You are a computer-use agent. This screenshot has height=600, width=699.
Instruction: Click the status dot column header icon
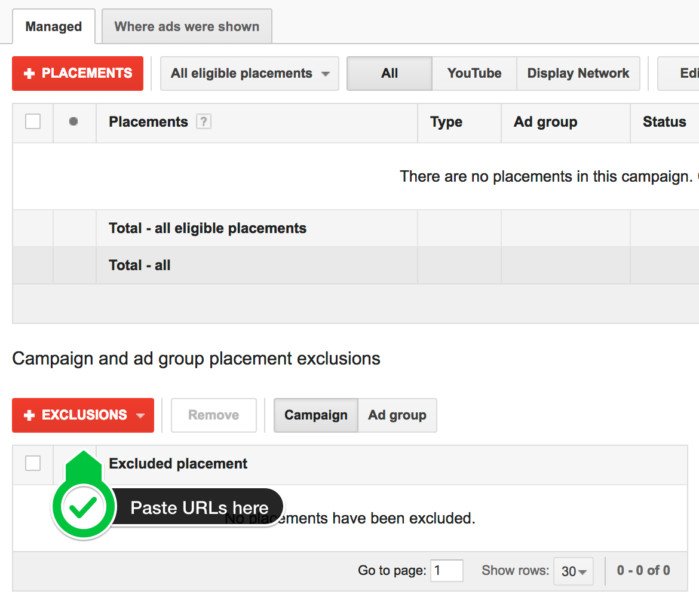click(73, 122)
